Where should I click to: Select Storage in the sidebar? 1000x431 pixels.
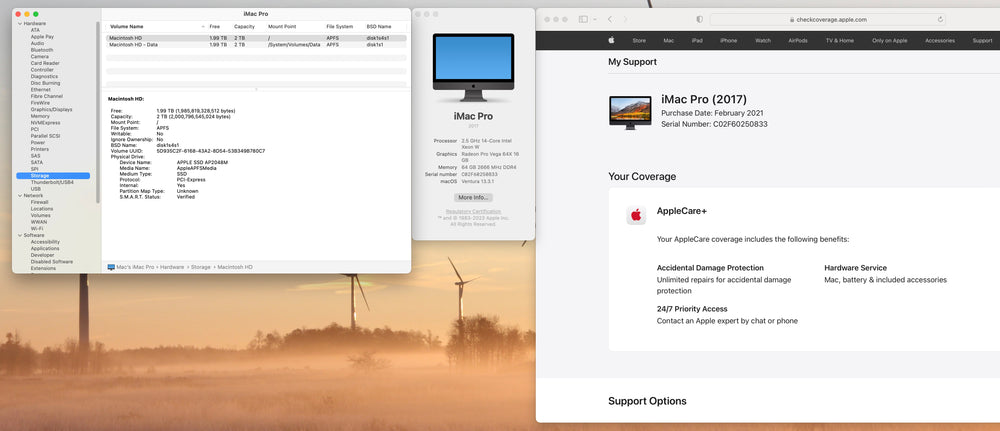(53, 176)
